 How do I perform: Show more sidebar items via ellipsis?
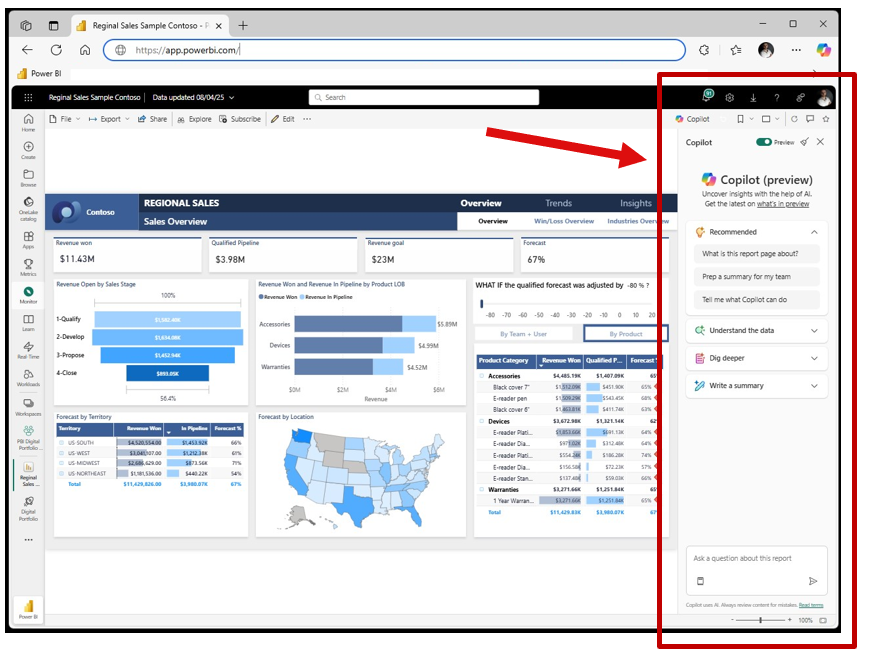pyautogui.click(x=28, y=539)
